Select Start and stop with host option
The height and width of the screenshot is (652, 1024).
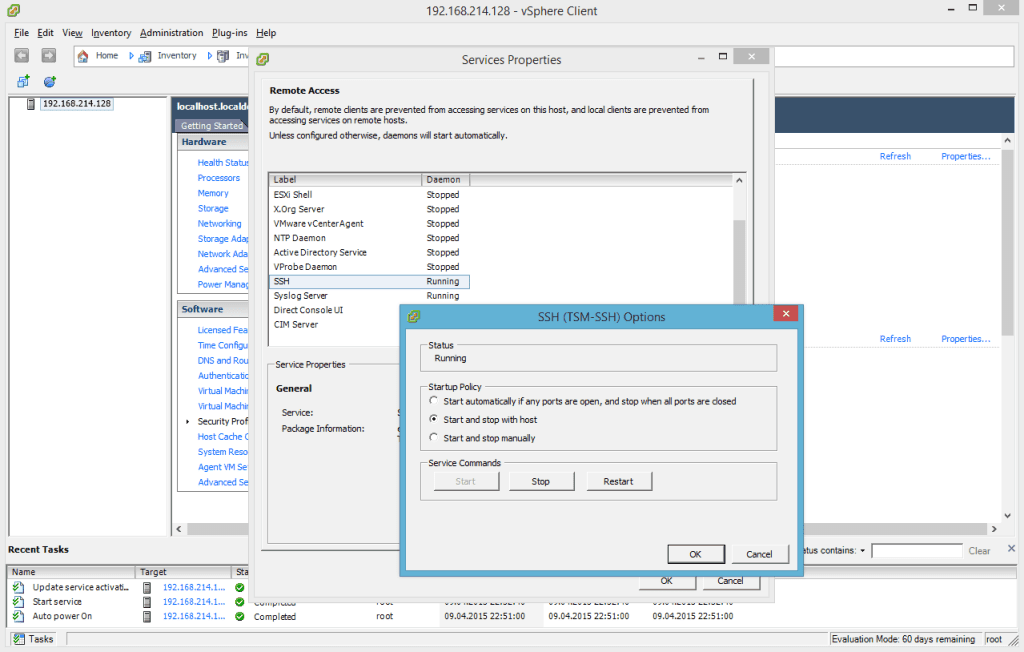434,419
